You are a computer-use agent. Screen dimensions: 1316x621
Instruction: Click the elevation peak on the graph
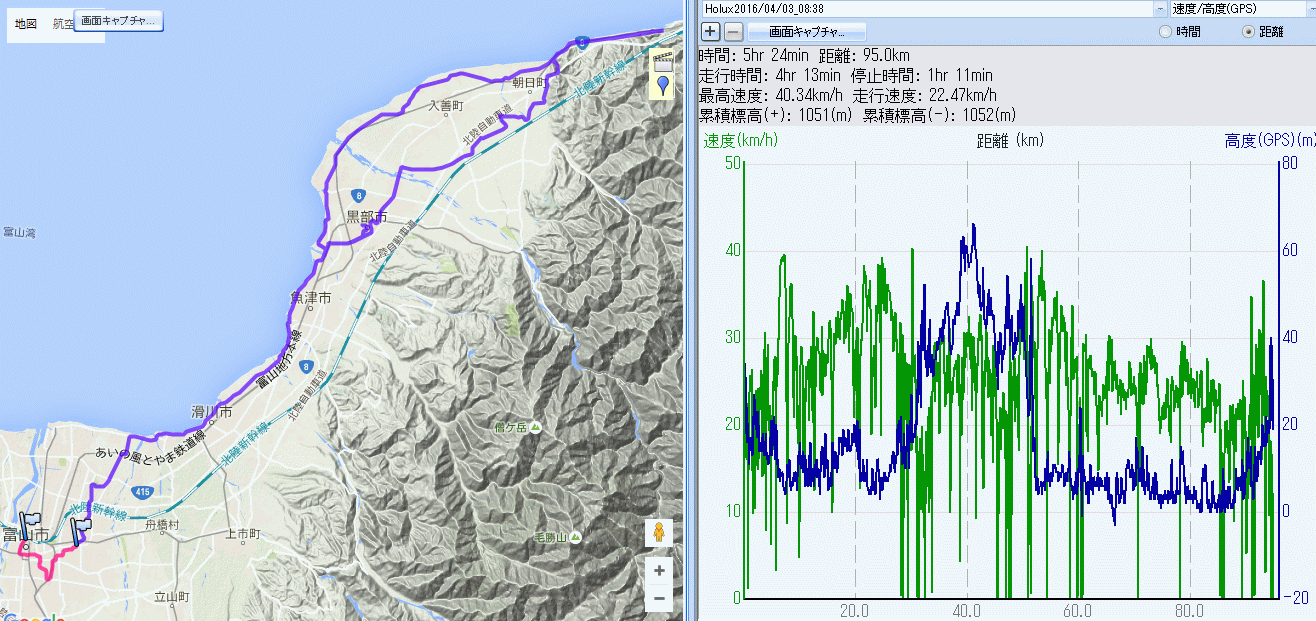pyautogui.click(x=972, y=226)
